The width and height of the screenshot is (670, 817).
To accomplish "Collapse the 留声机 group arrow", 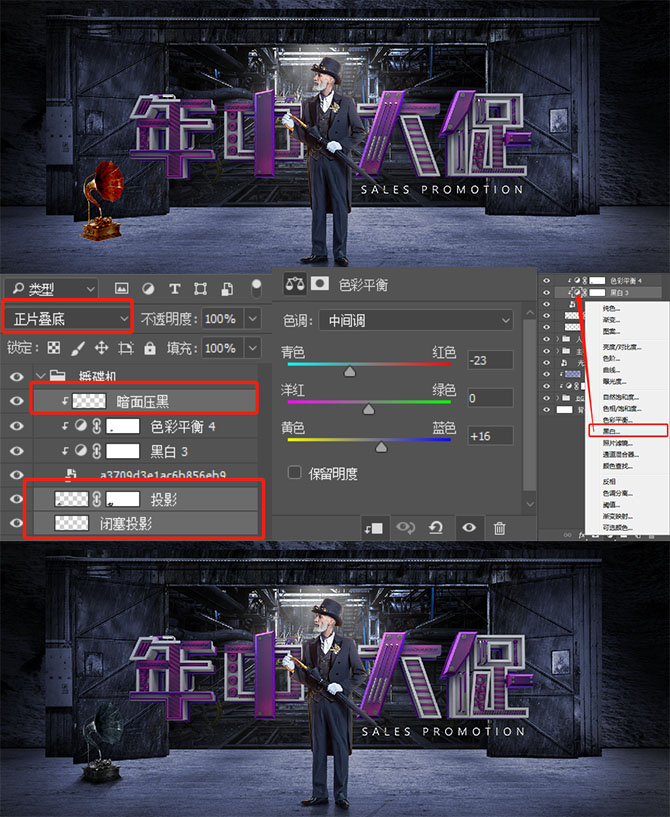I will (x=41, y=376).
